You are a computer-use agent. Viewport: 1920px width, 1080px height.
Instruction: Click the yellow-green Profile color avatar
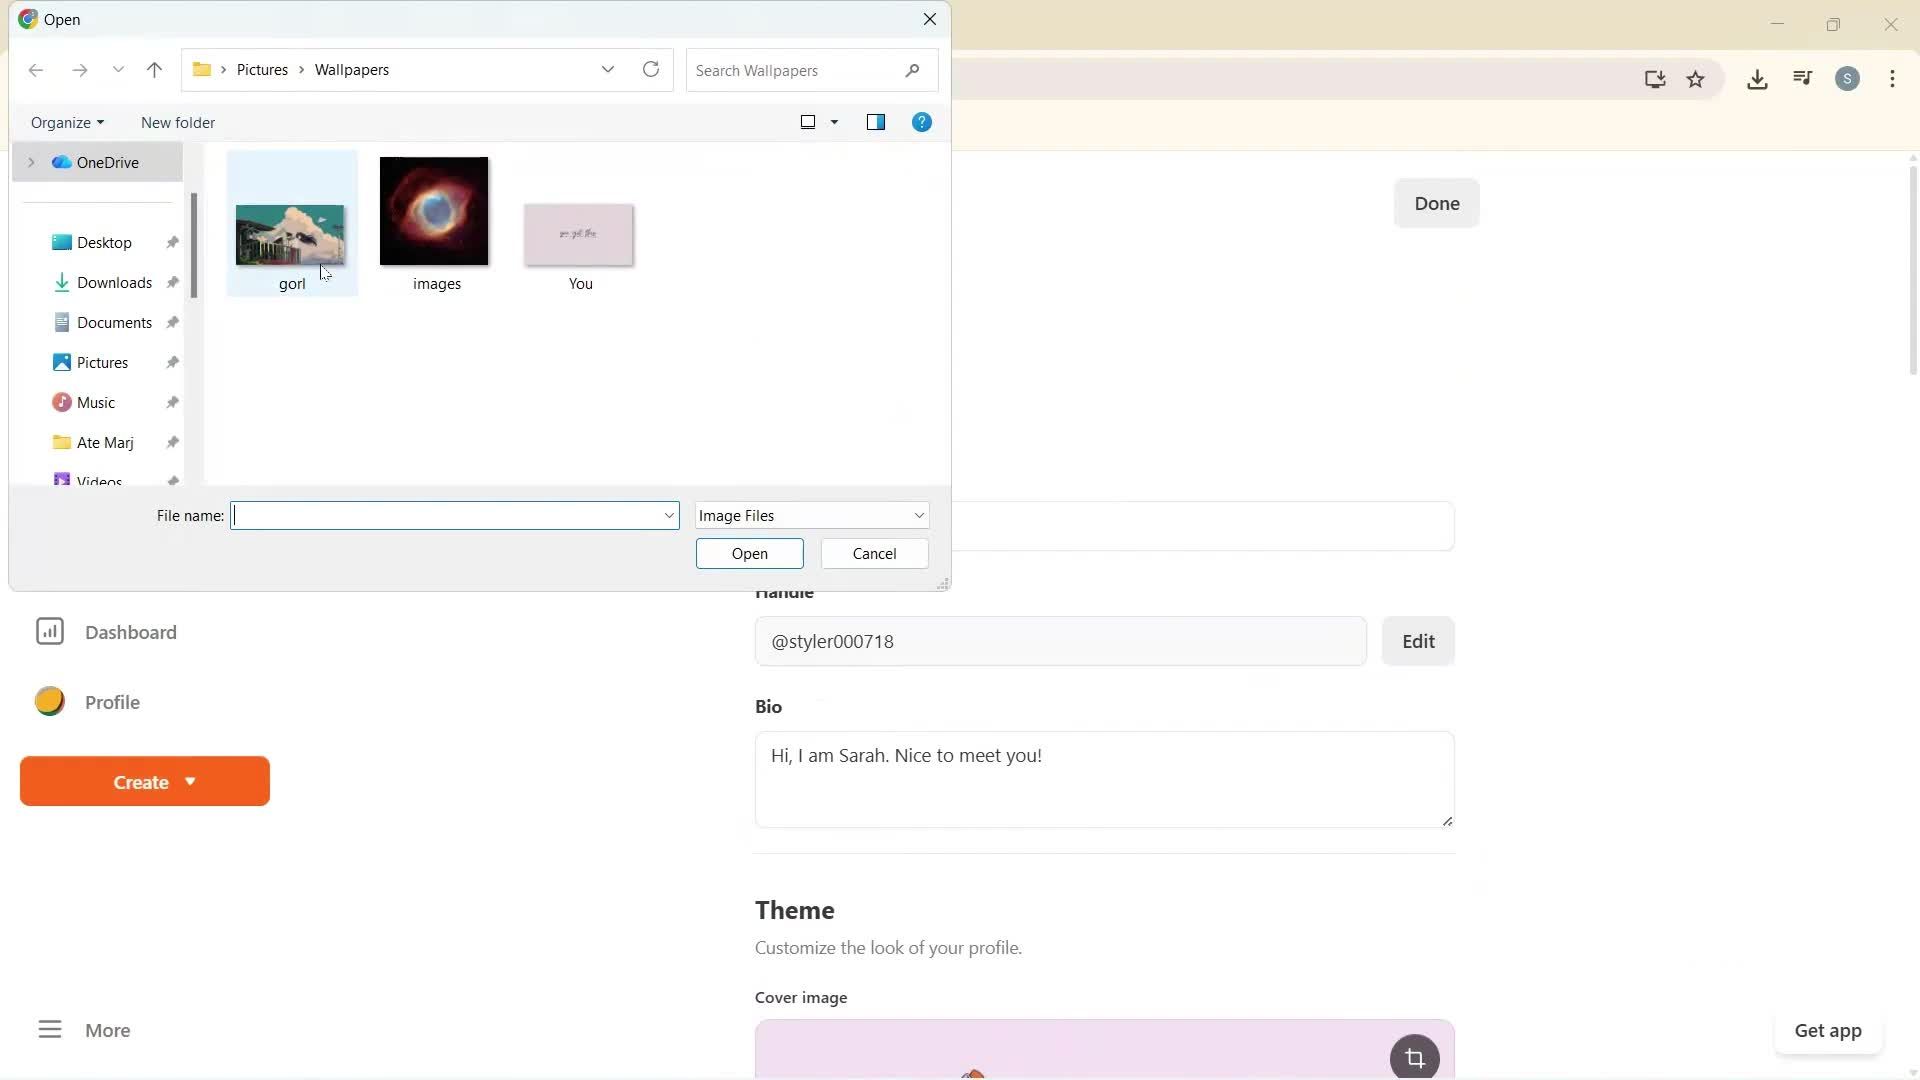tap(49, 702)
